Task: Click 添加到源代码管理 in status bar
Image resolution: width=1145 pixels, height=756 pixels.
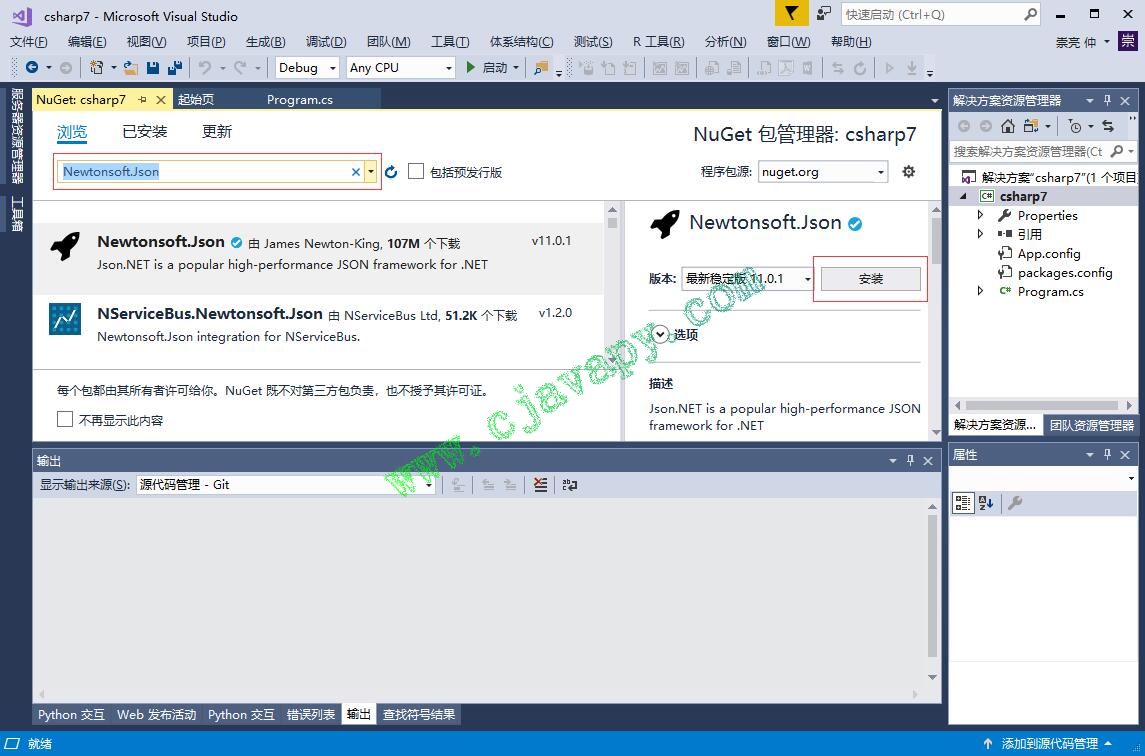Action: (1049, 744)
